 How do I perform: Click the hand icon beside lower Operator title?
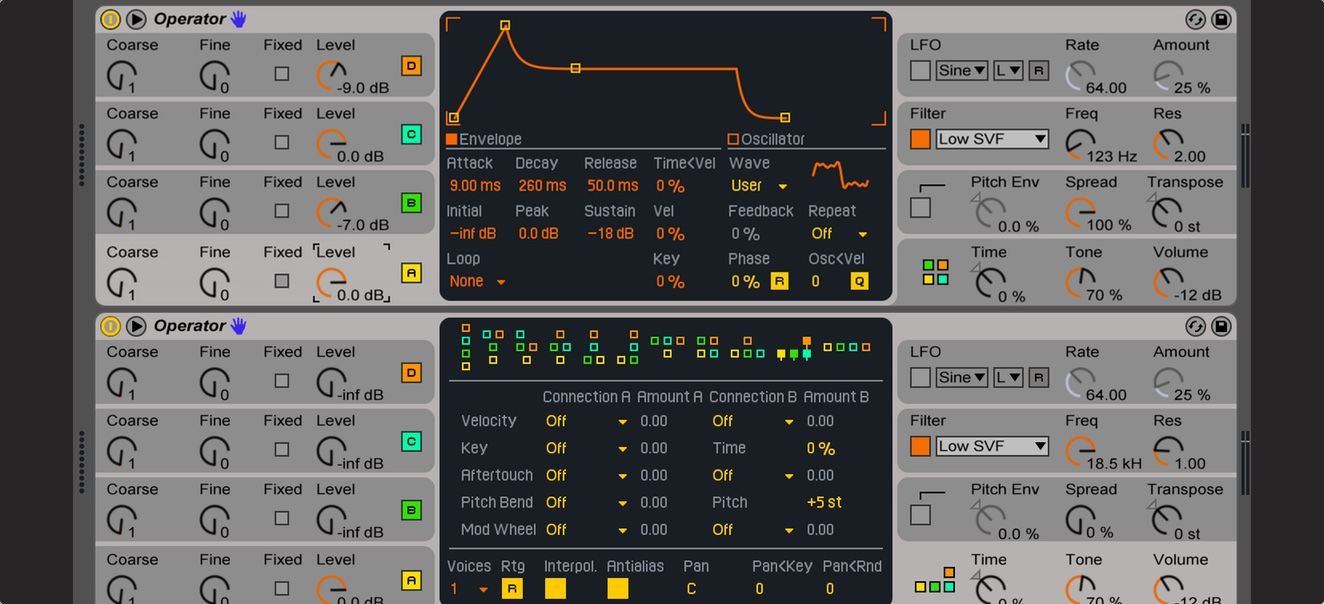coord(239,326)
